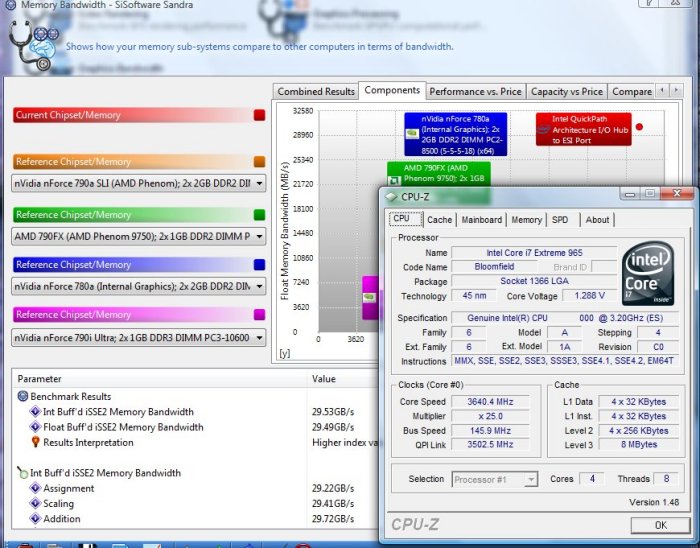Click the Multiplier x 25.0 field
The image size is (700, 548).
[x=490, y=416]
